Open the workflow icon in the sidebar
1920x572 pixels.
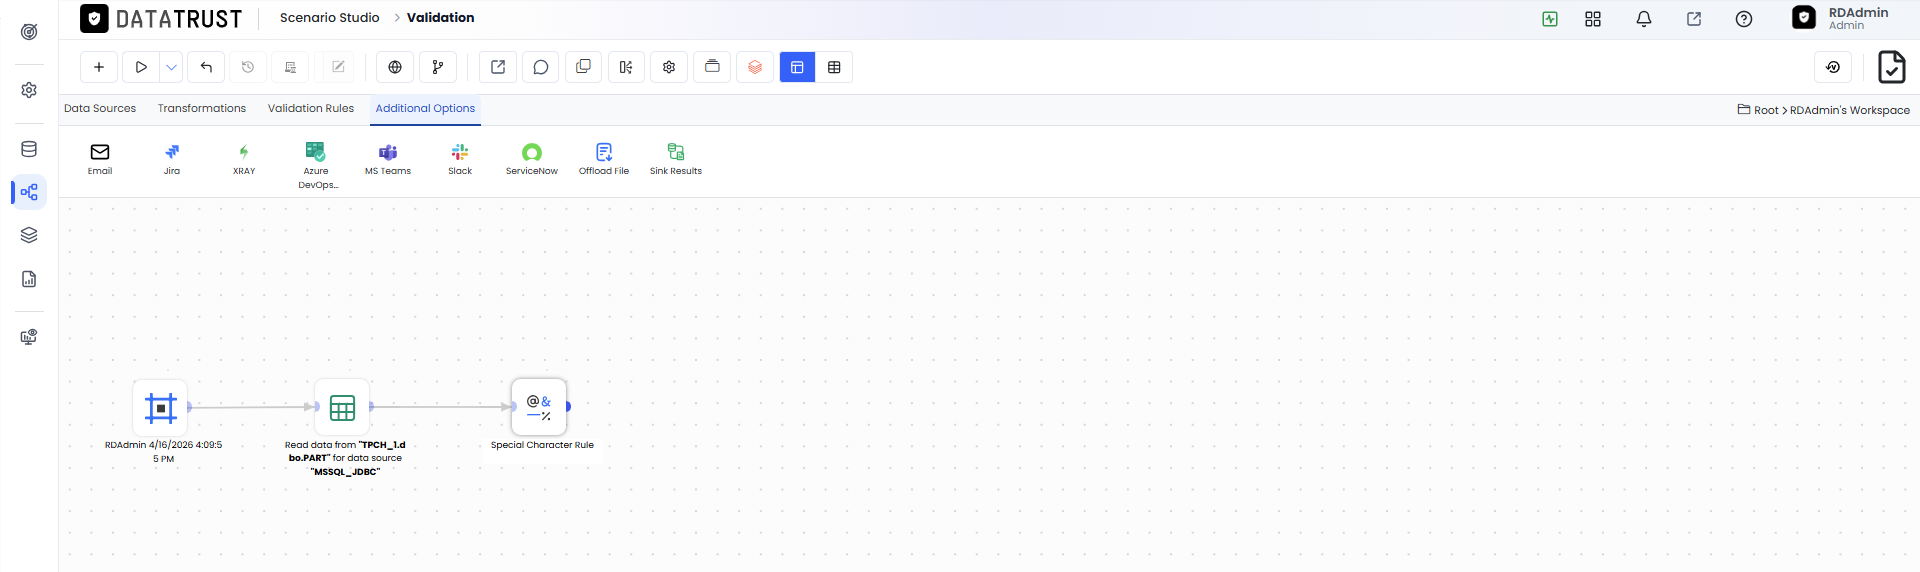(x=29, y=192)
